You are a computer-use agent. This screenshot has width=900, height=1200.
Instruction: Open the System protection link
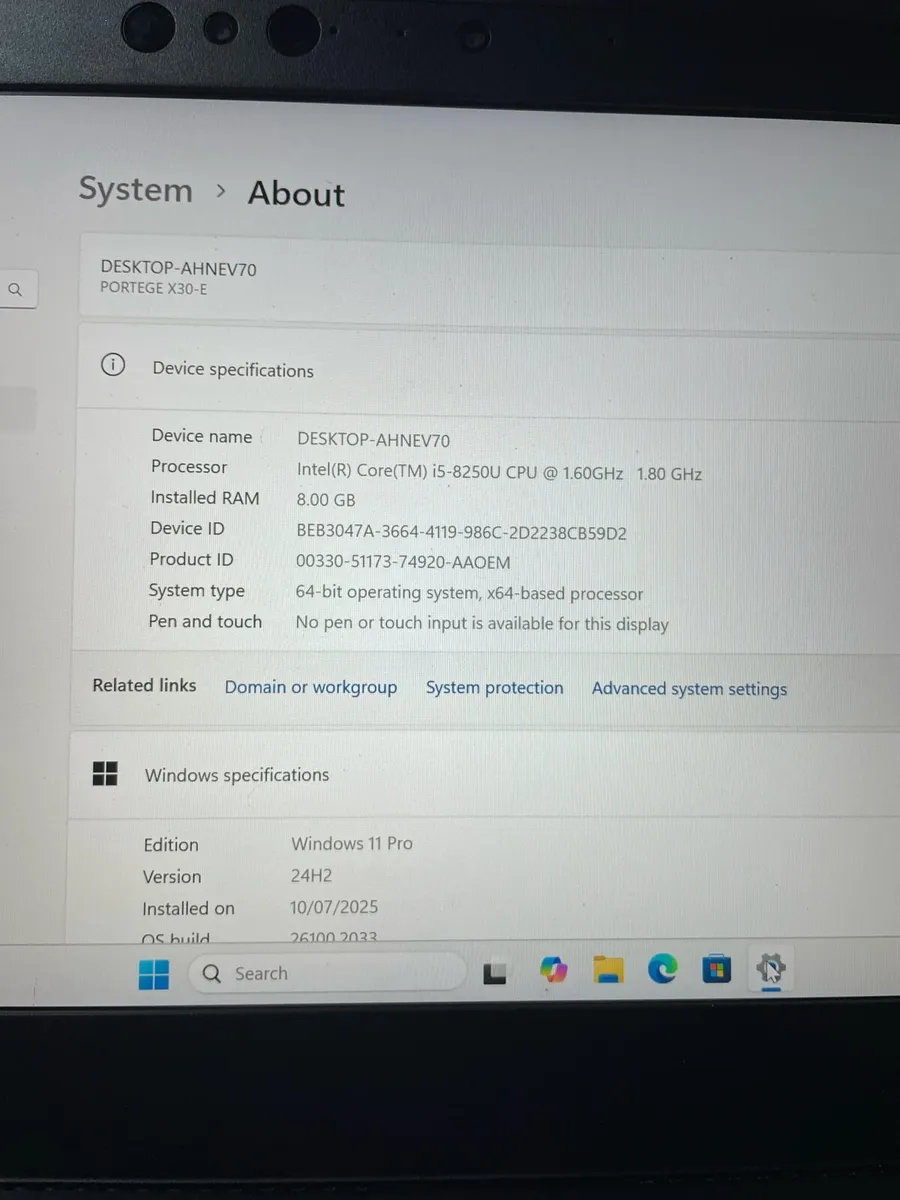[495, 687]
